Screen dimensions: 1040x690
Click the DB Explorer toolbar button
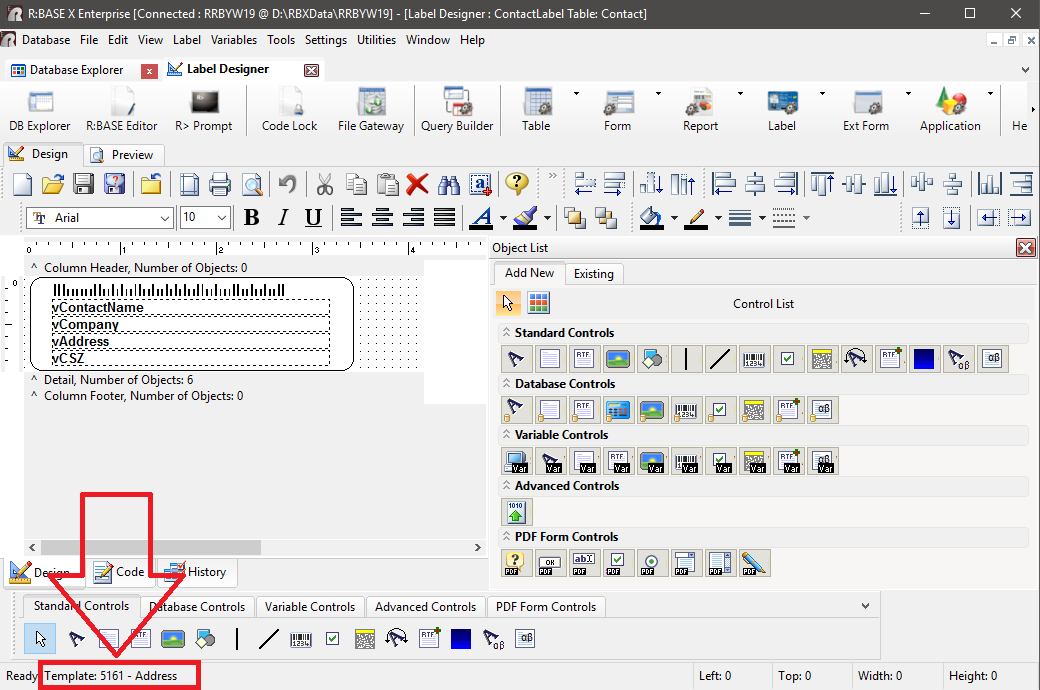click(x=40, y=109)
